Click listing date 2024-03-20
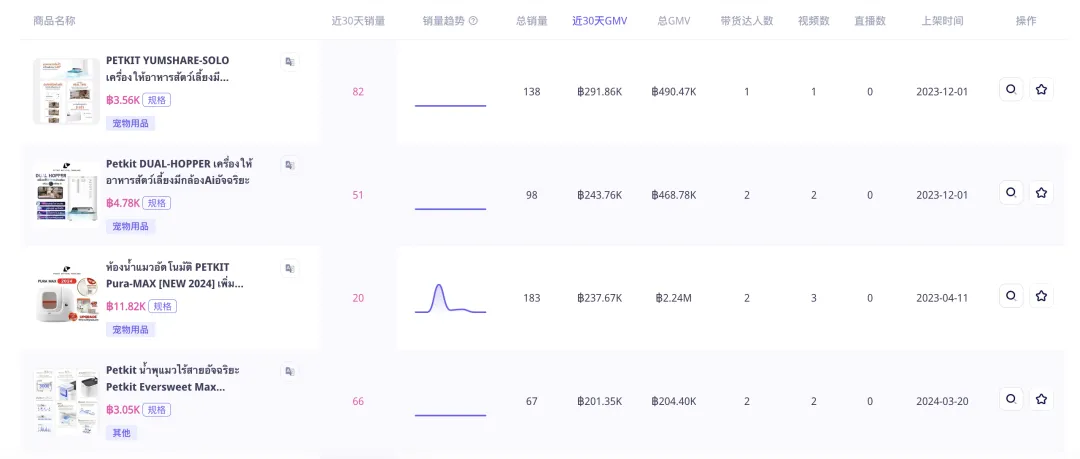Screen dimensions: 1080x459 (x=942, y=401)
